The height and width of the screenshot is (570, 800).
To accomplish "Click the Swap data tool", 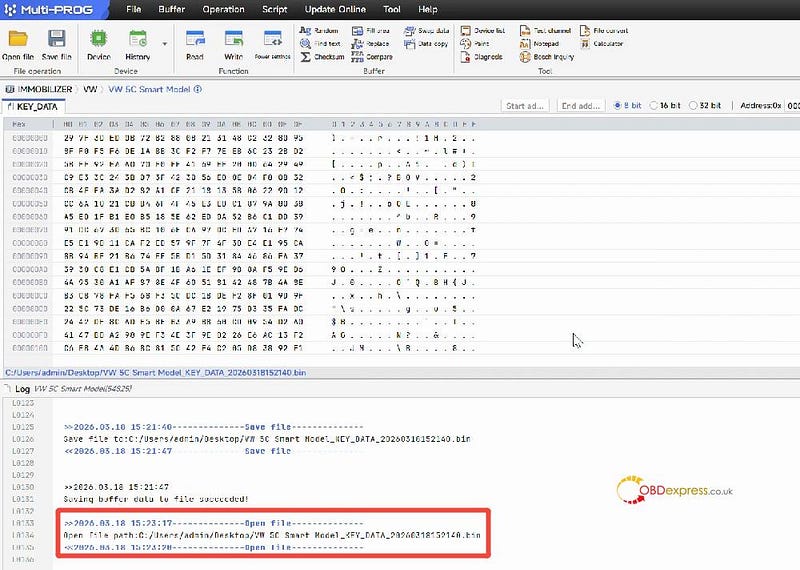I will pyautogui.click(x=427, y=31).
